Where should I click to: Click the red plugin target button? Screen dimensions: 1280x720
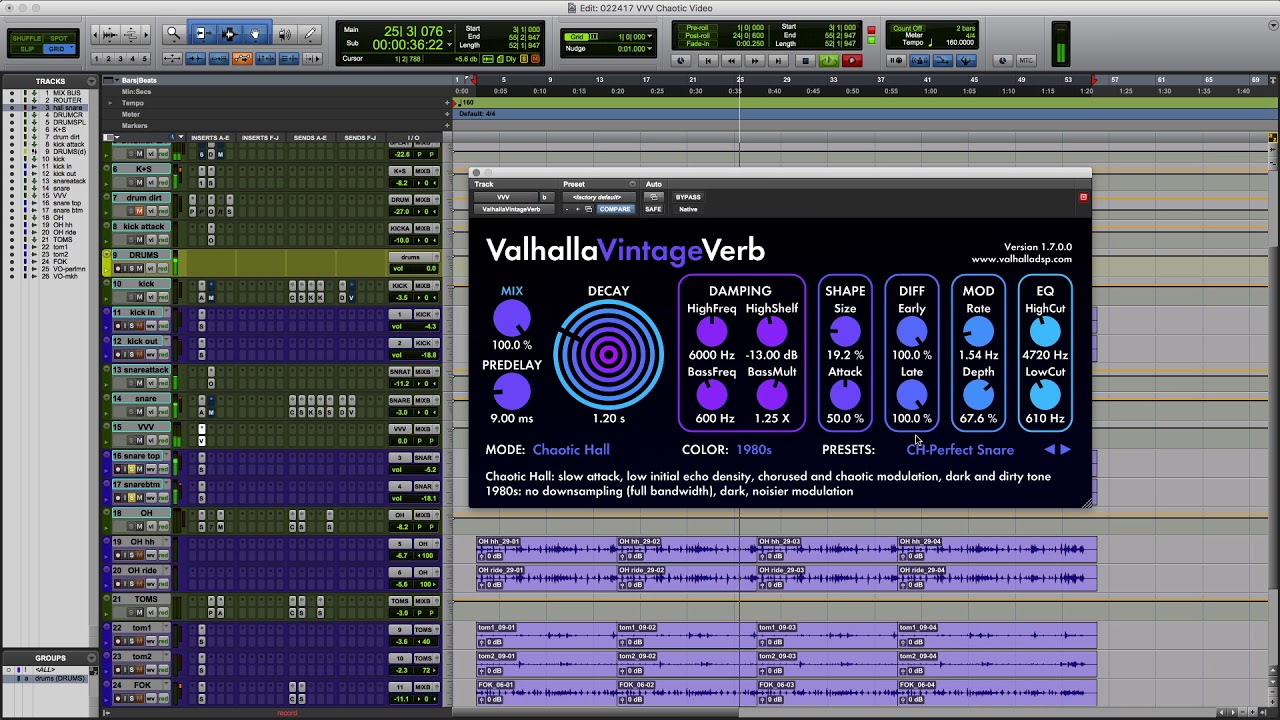click(1083, 197)
